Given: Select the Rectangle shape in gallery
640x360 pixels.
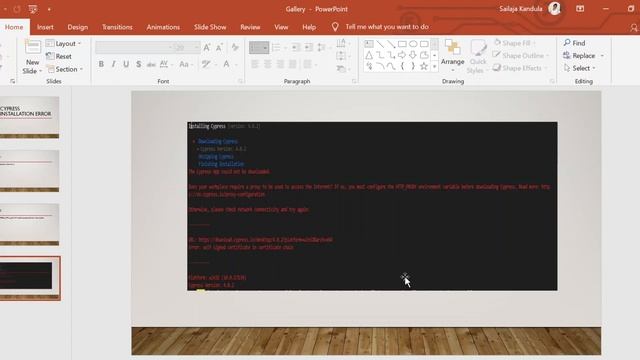Looking at the screenshot, I should [x=402, y=44].
